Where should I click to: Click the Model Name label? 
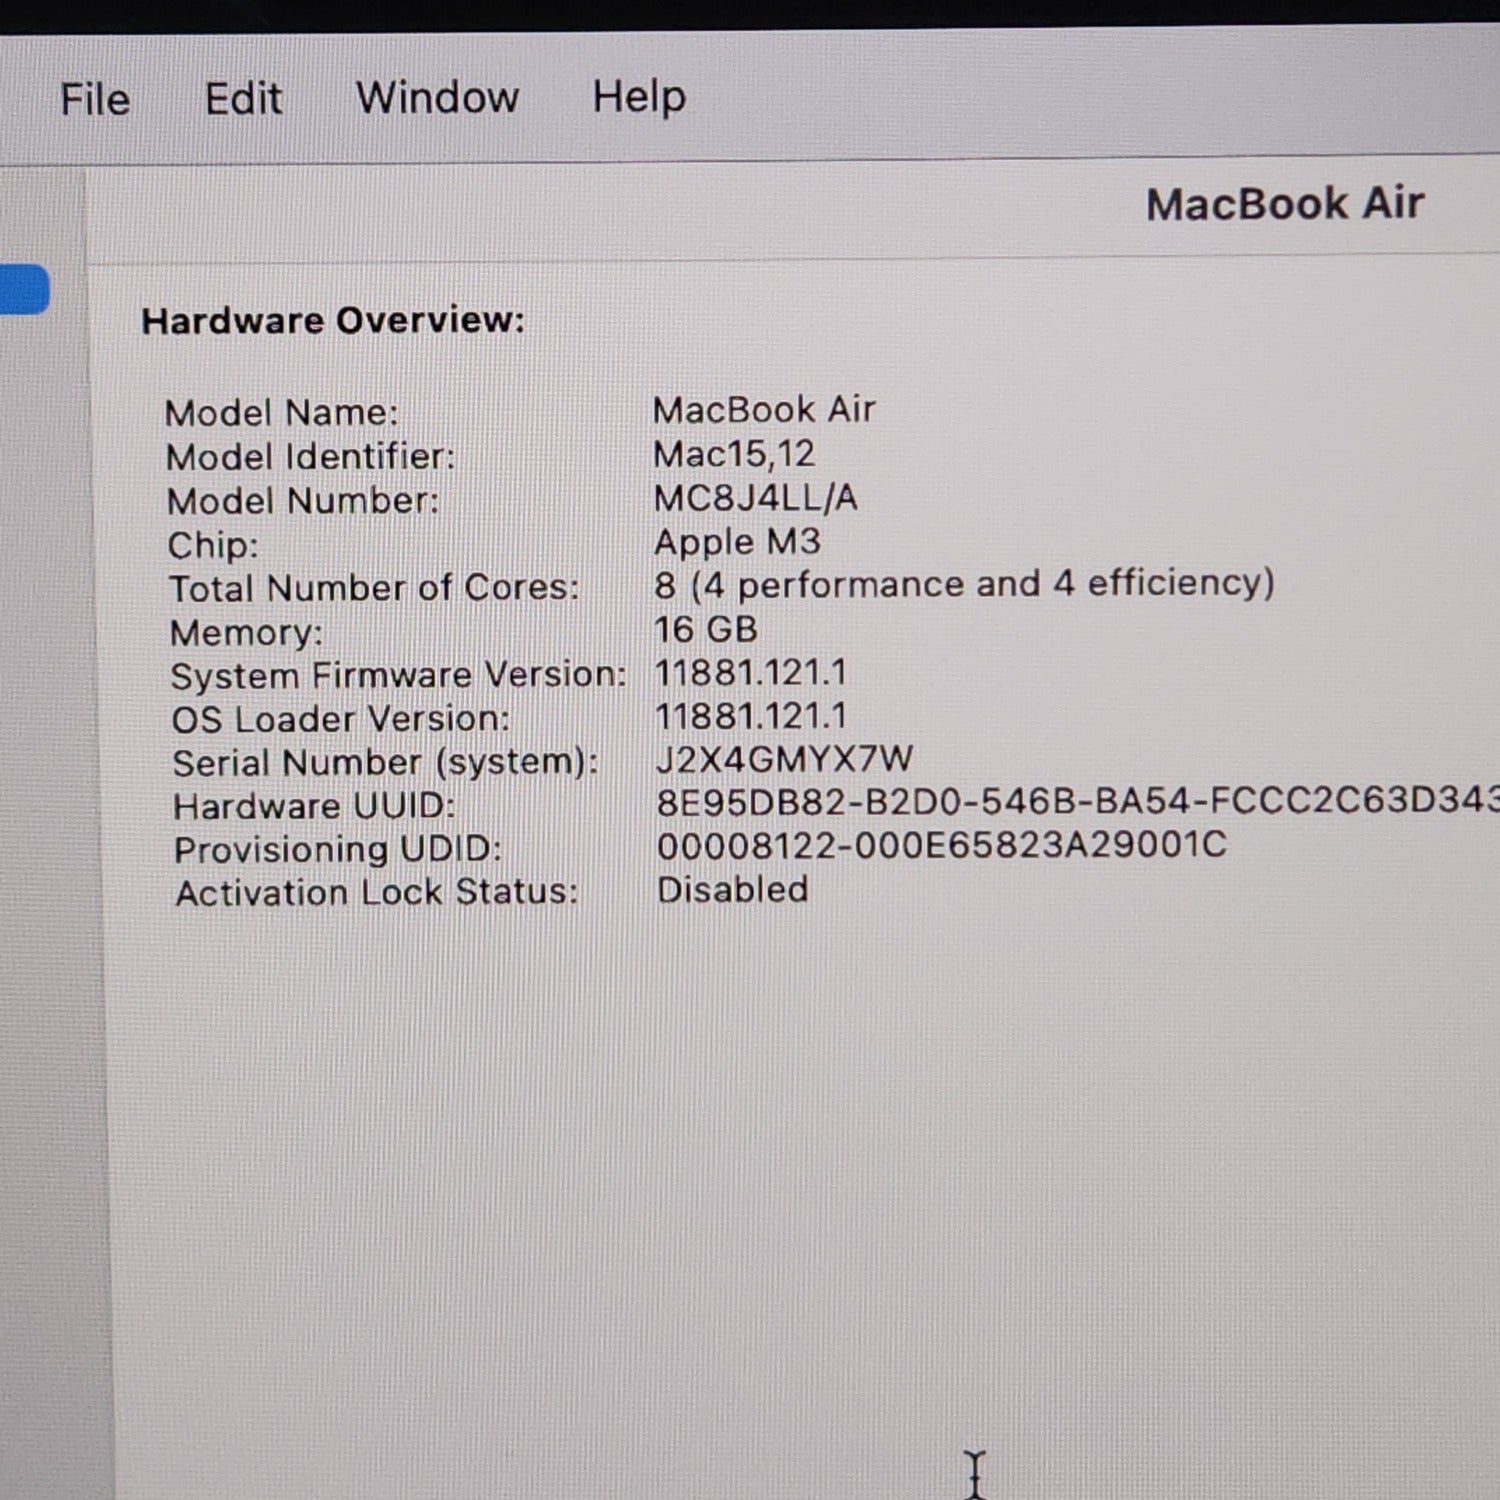(x=281, y=413)
